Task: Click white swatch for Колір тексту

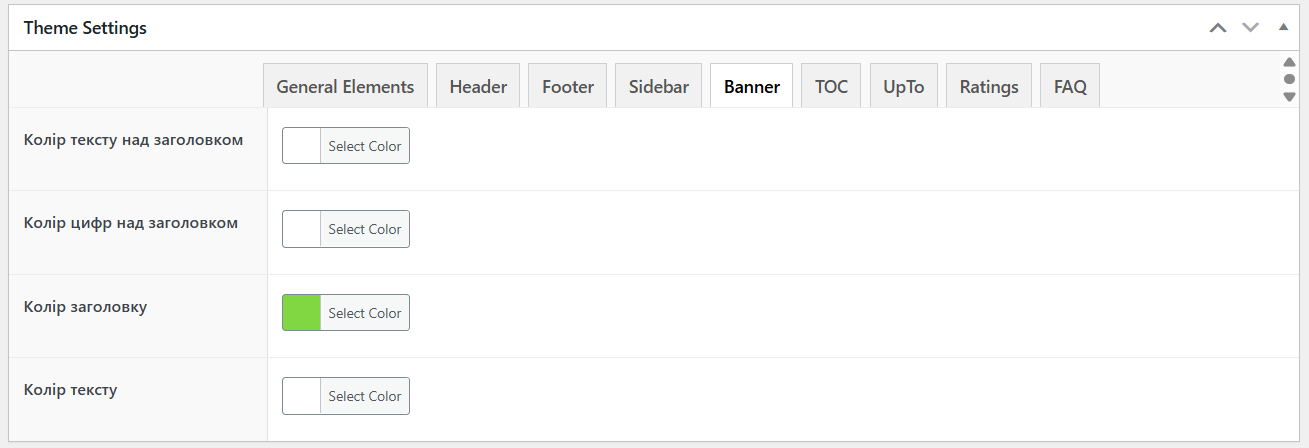Action: point(302,396)
